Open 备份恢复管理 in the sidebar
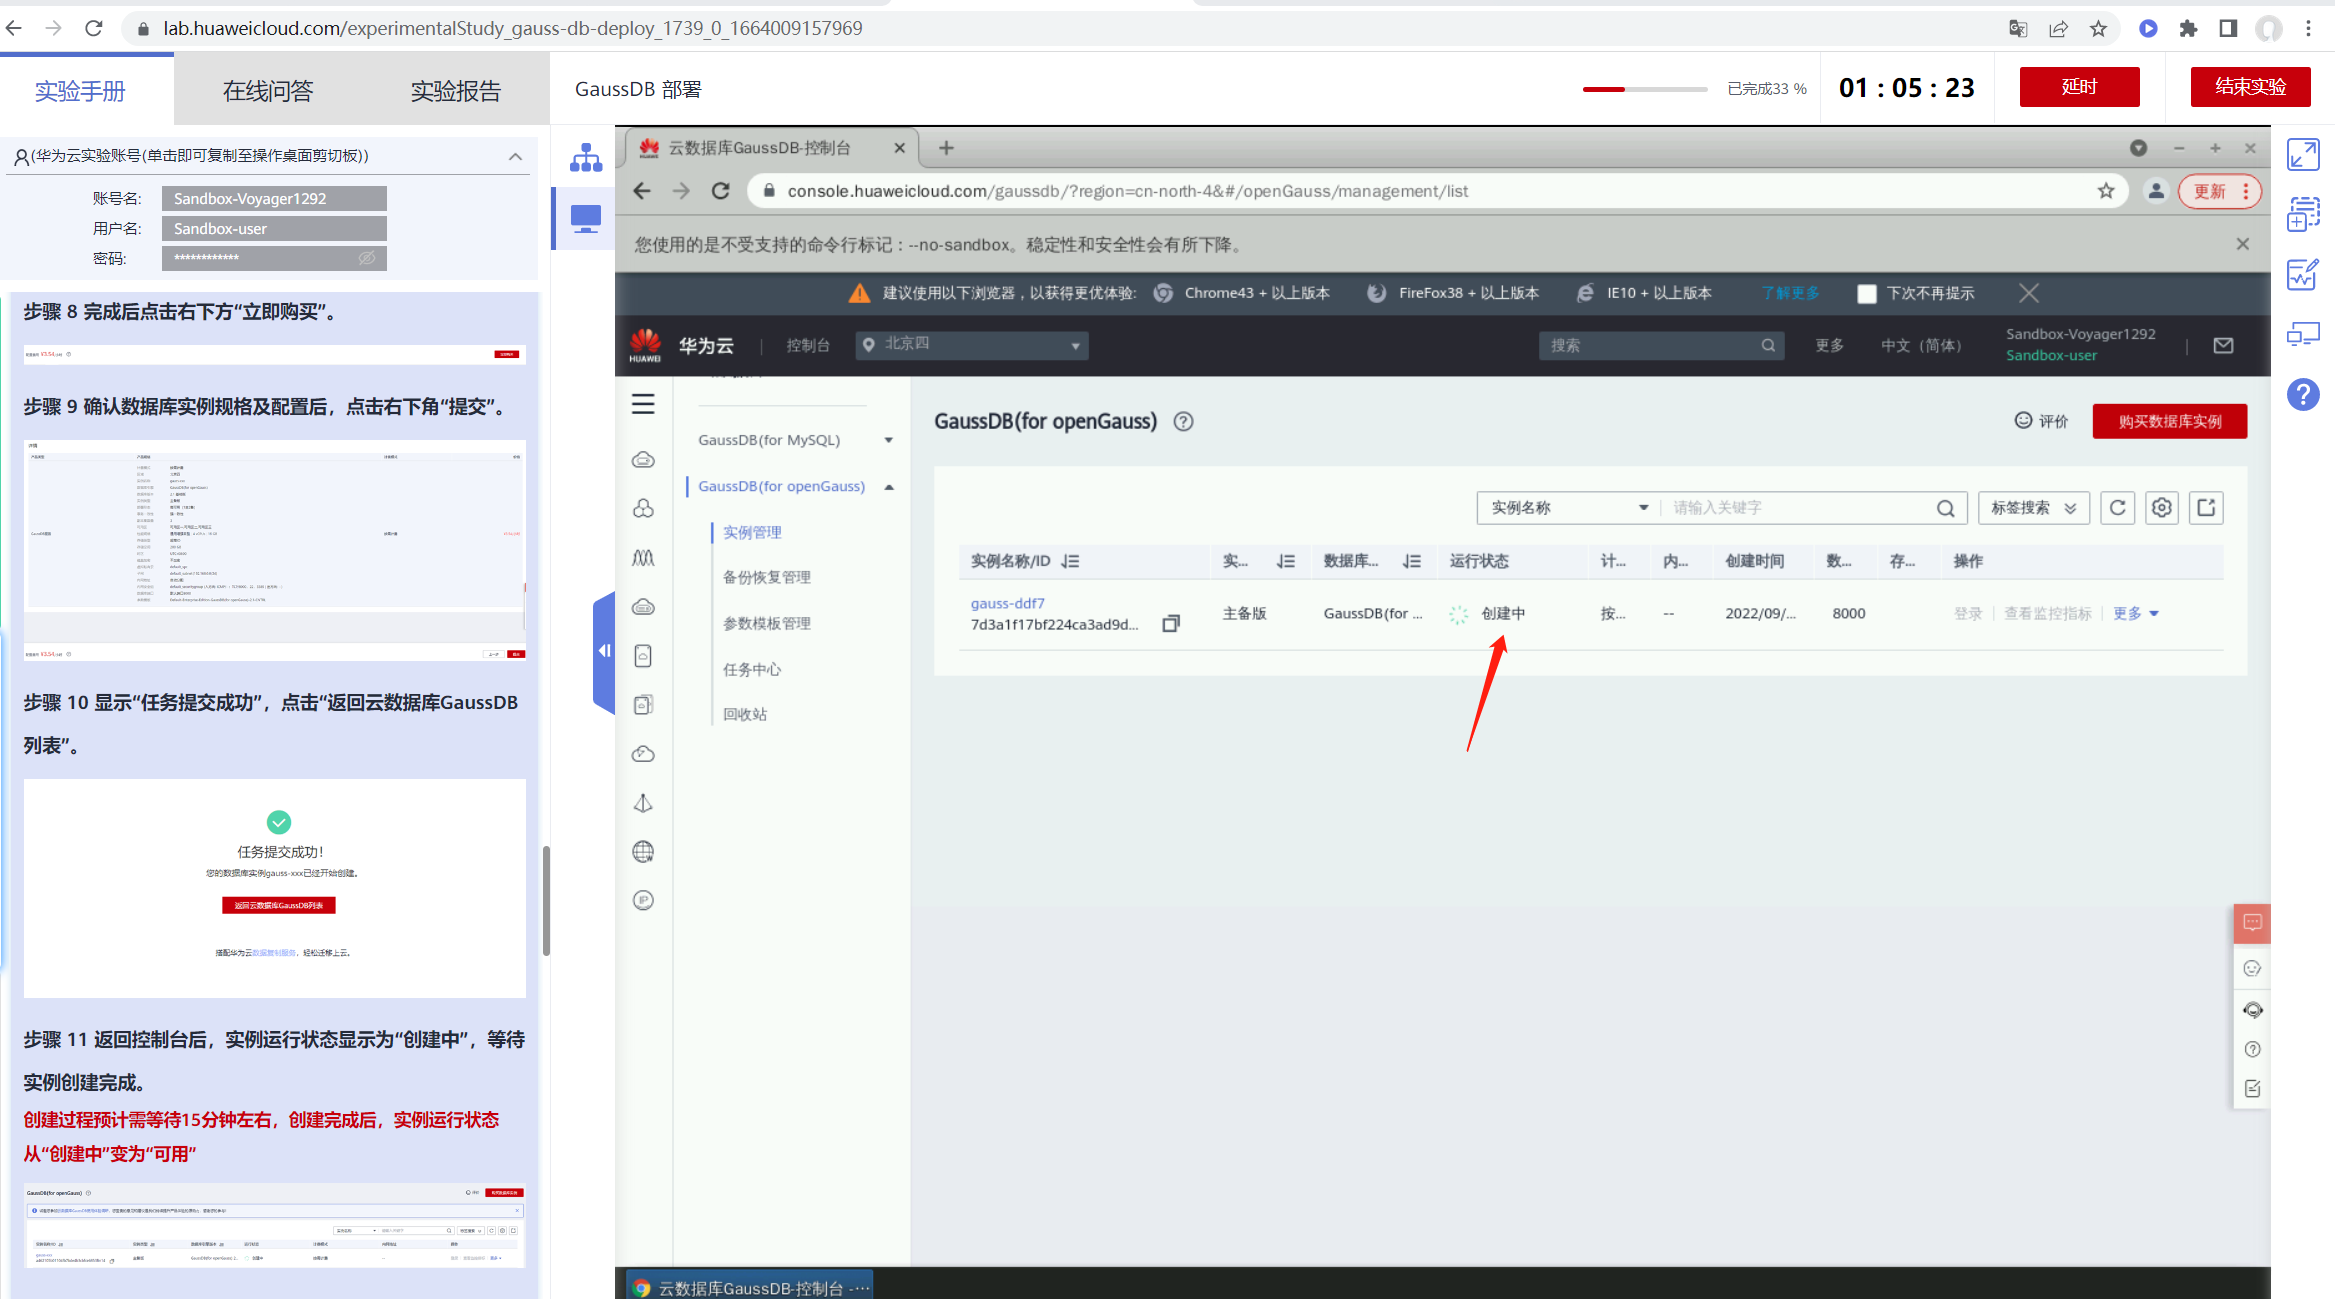Screen dimensions: 2335x1299 click(x=766, y=577)
